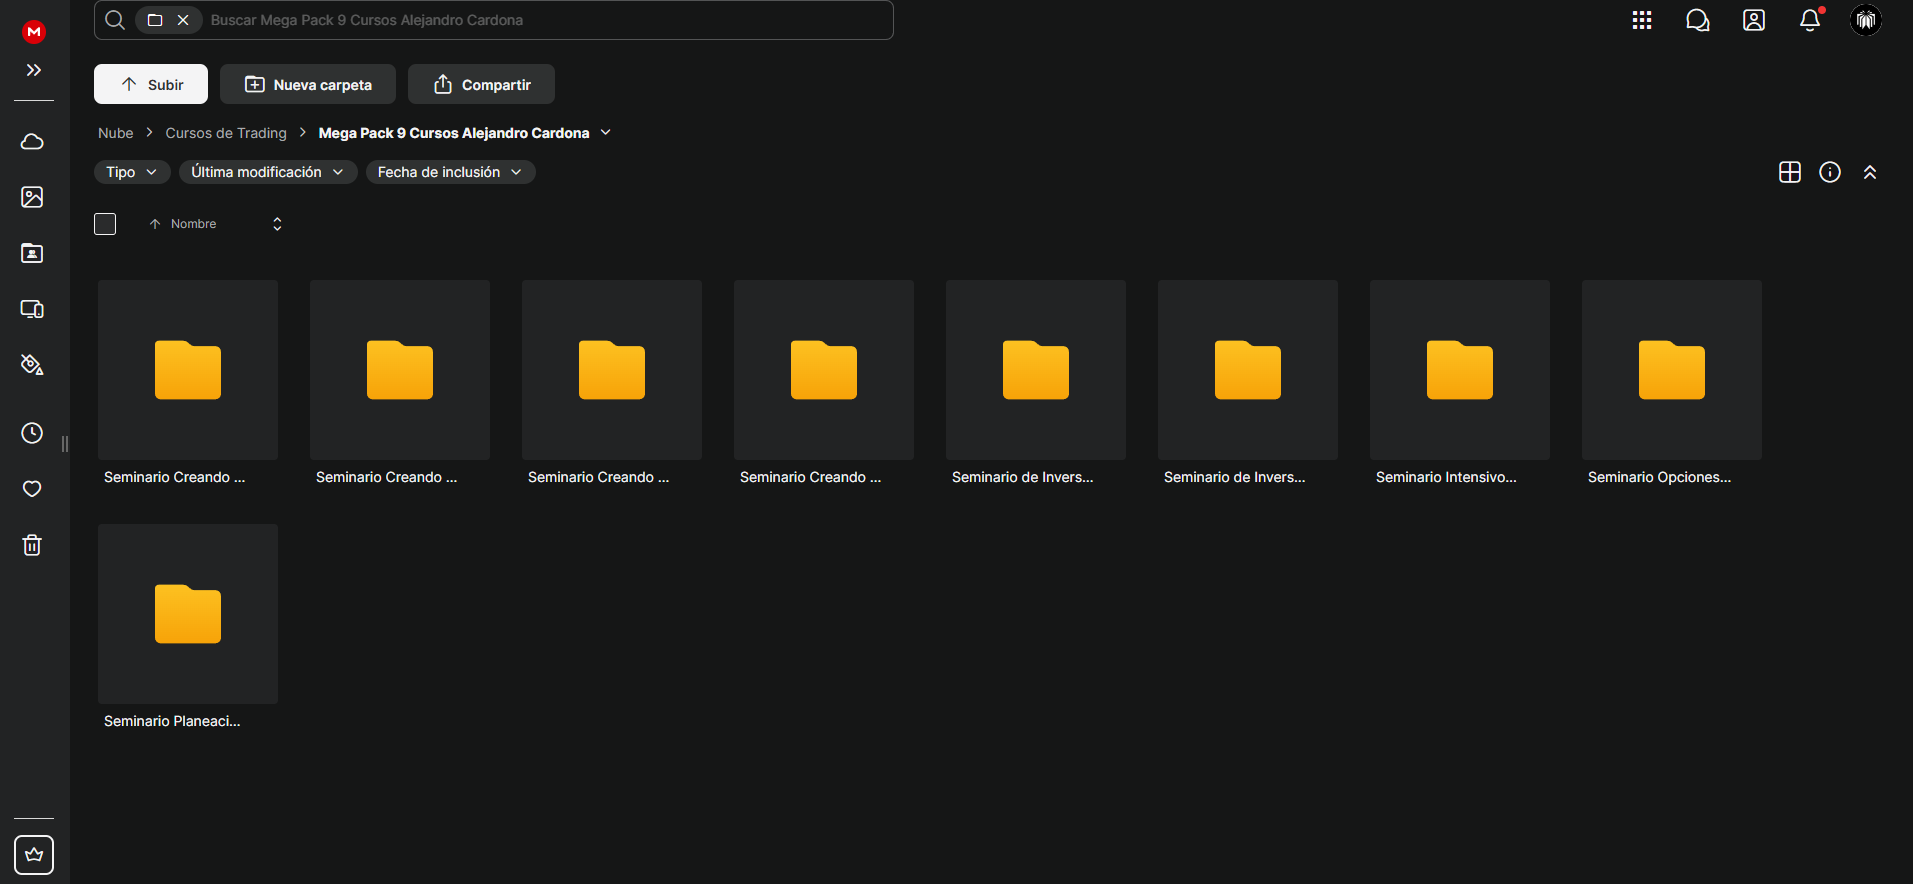Open the Rubbish bin in sidebar
Image resolution: width=1913 pixels, height=884 pixels.
pyautogui.click(x=32, y=545)
